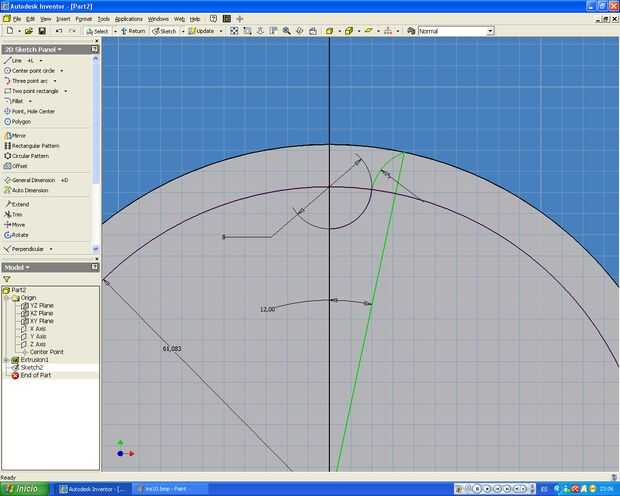Click the Rotate view toolbar icon
Image resolution: width=620 pixels, height=496 pixels.
coord(299,31)
